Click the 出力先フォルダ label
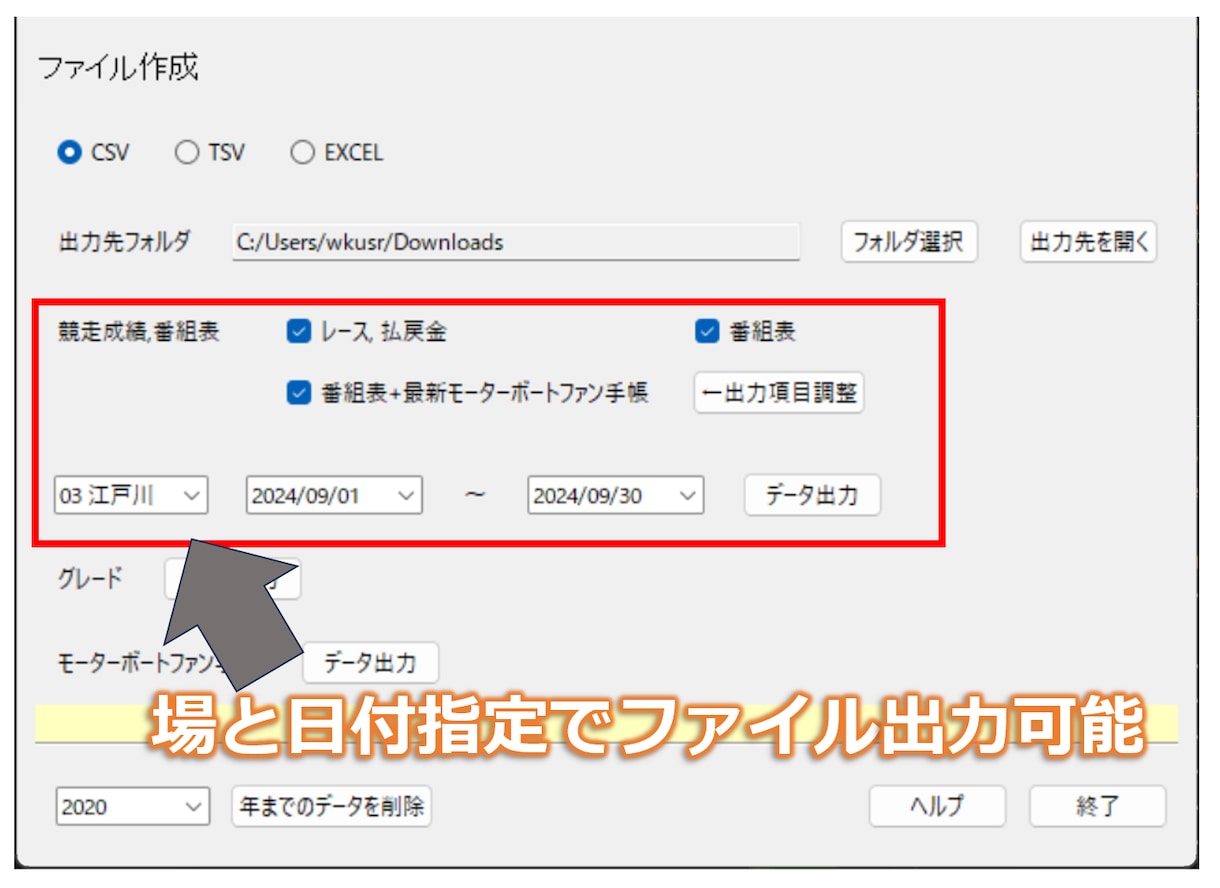 tap(125, 242)
